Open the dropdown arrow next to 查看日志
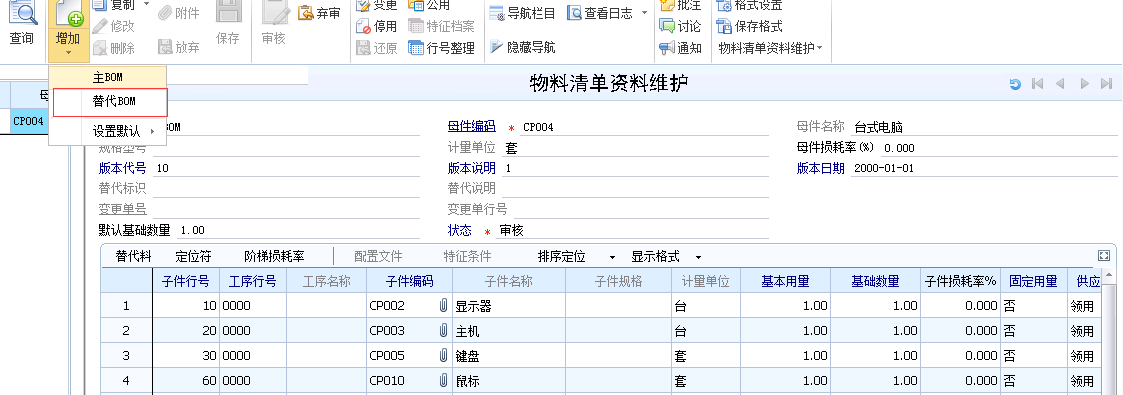This screenshot has width=1123, height=395. click(x=643, y=13)
